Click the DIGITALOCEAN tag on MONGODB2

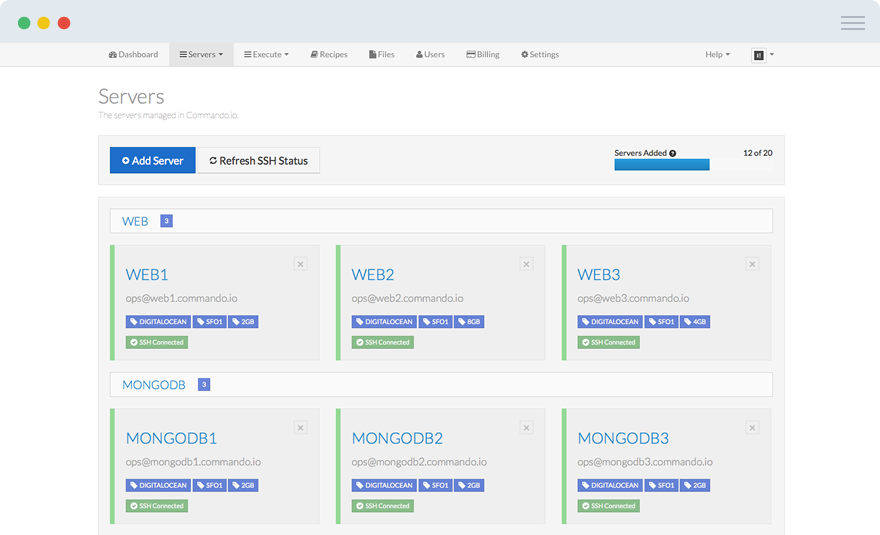(x=384, y=486)
